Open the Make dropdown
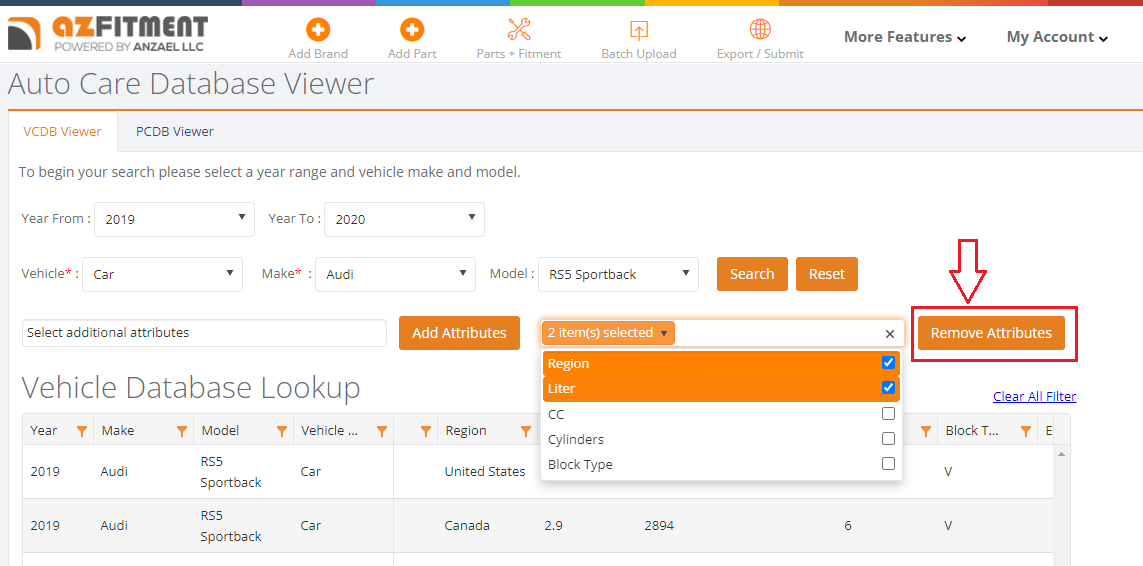 click(395, 274)
